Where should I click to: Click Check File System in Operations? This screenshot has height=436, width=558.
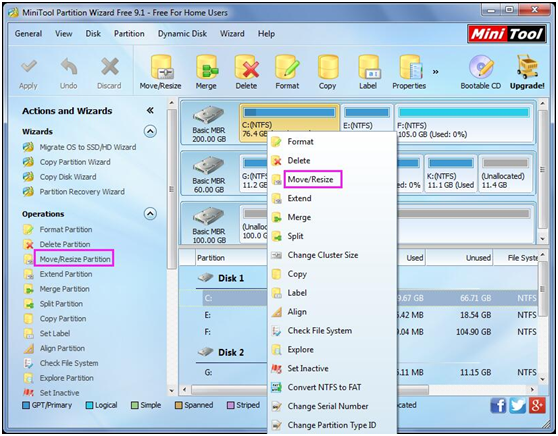coord(69,363)
